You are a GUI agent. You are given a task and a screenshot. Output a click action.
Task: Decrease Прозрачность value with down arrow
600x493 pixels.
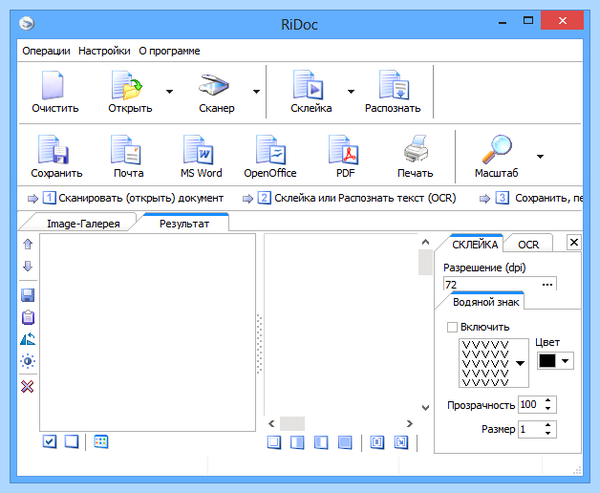point(548,409)
